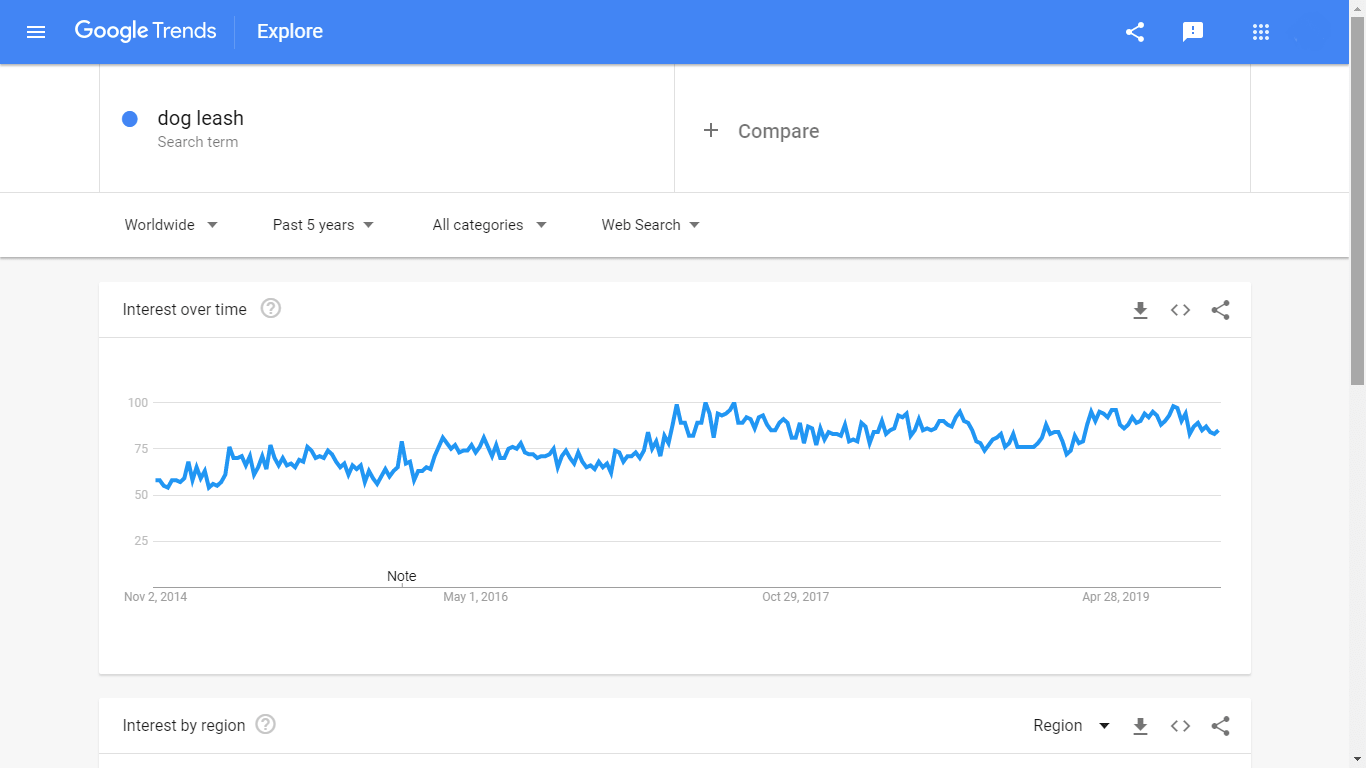Download Interest by region data
1366x768 pixels.
1140,726
